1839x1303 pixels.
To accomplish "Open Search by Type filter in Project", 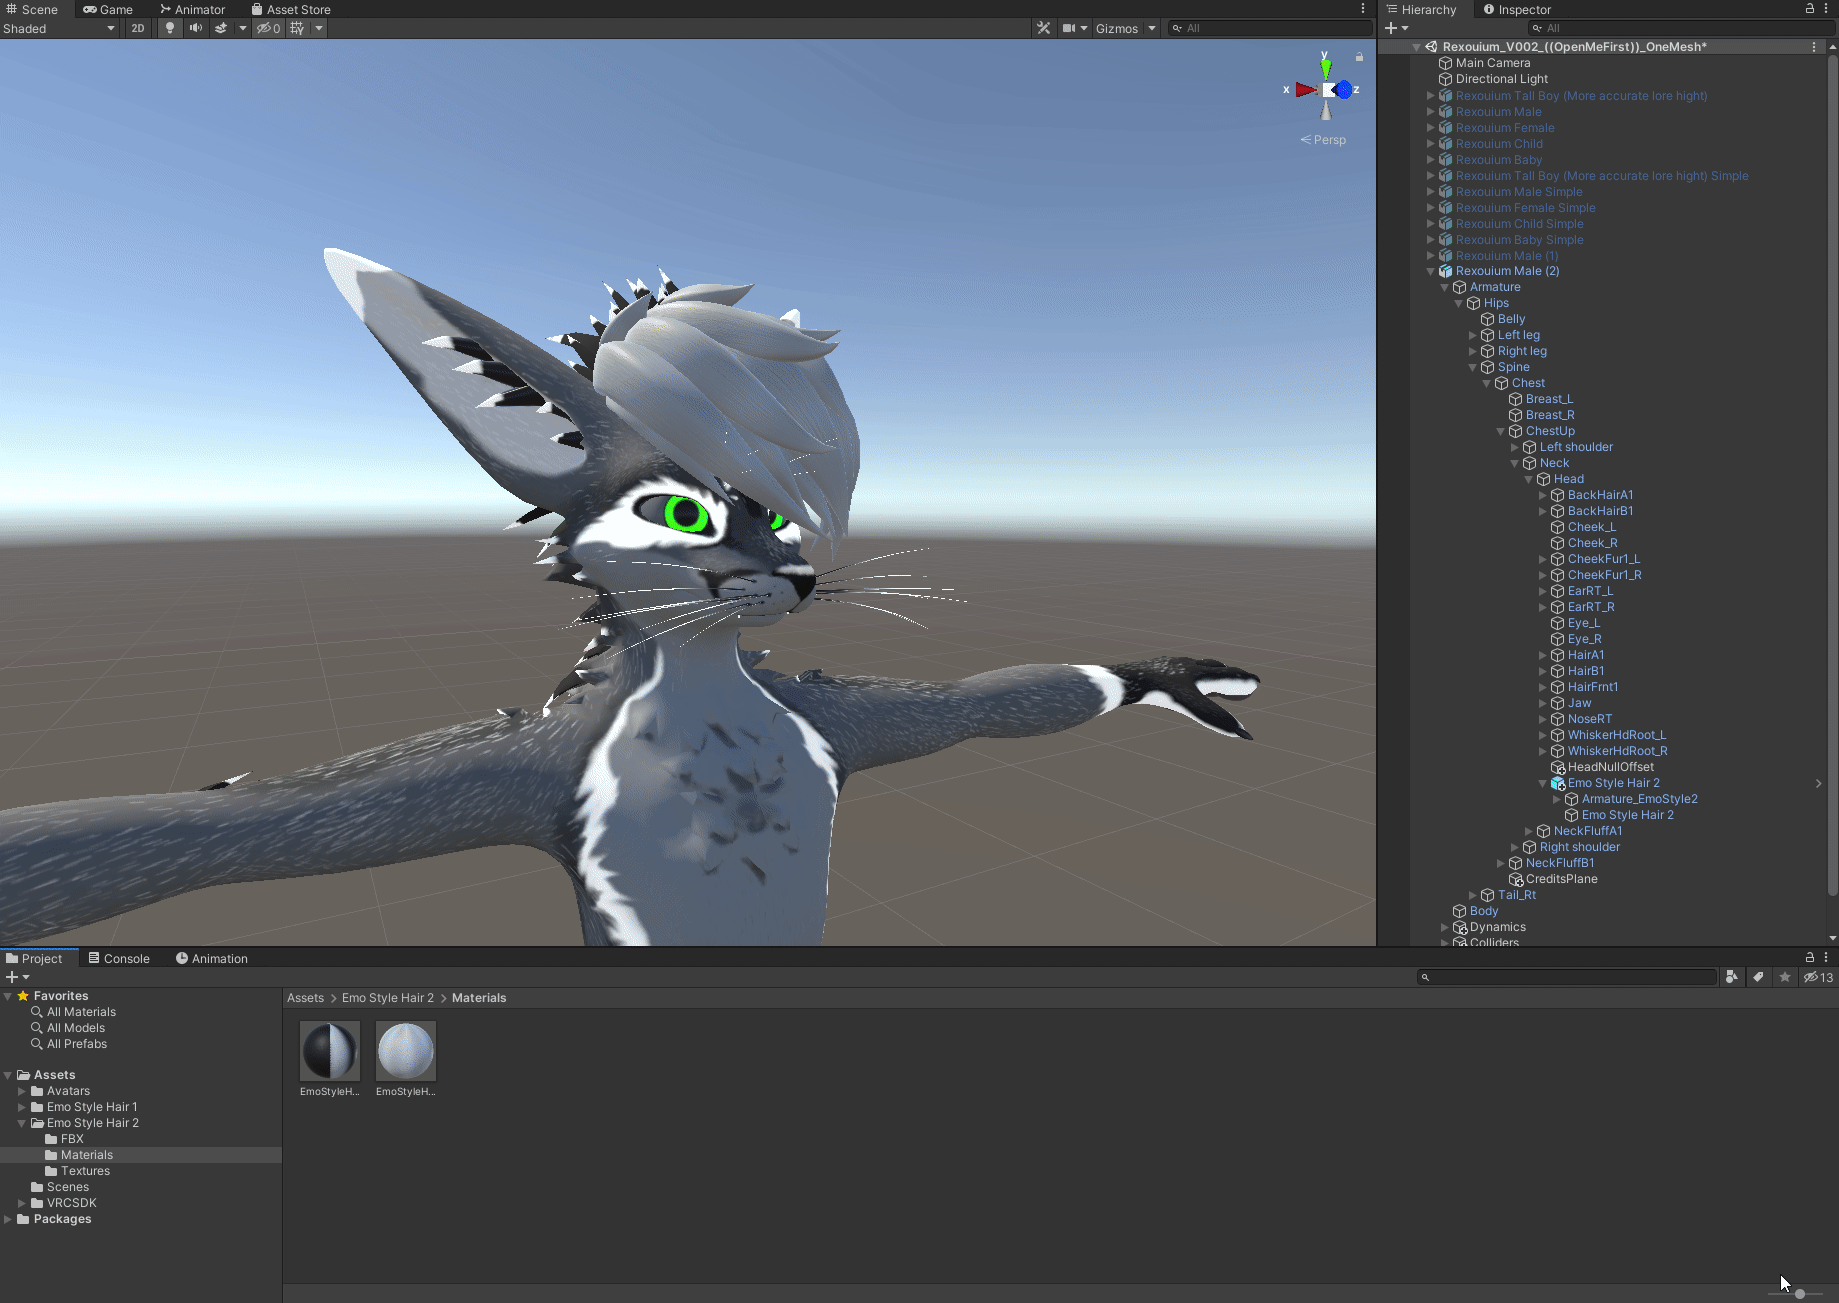I will coord(1732,977).
